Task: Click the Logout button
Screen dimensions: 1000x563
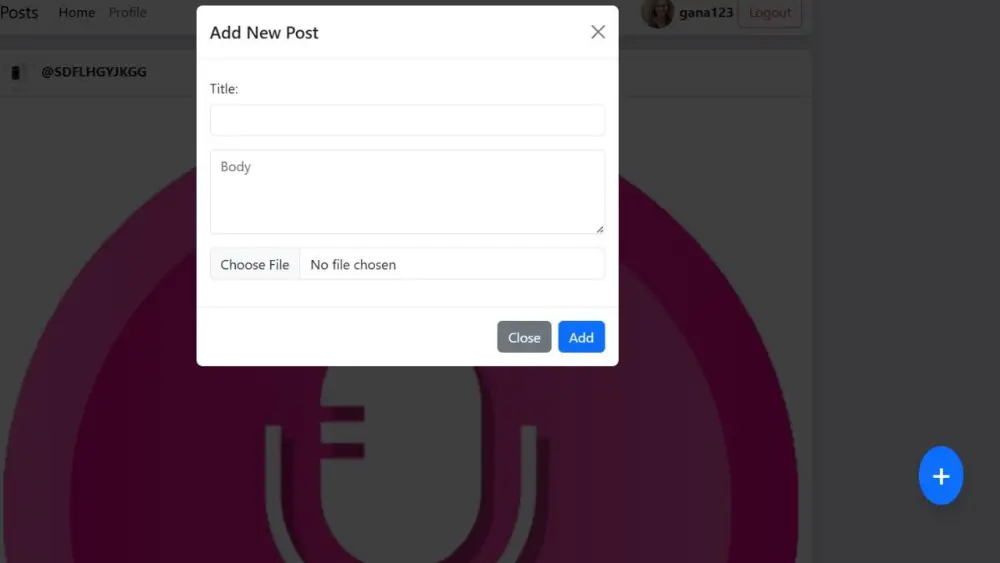Action: click(770, 13)
